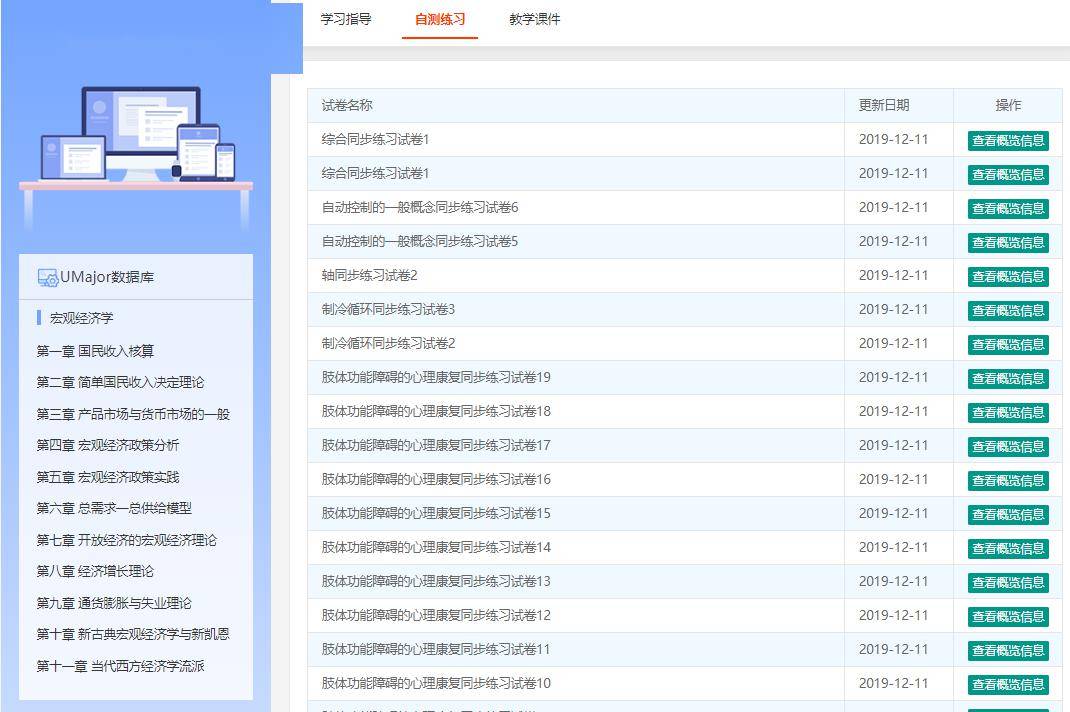This screenshot has width=1070, height=712.
Task: Click date cell for 肢体功能障碍的心理康复同步练习试卷19
Action: (x=899, y=378)
